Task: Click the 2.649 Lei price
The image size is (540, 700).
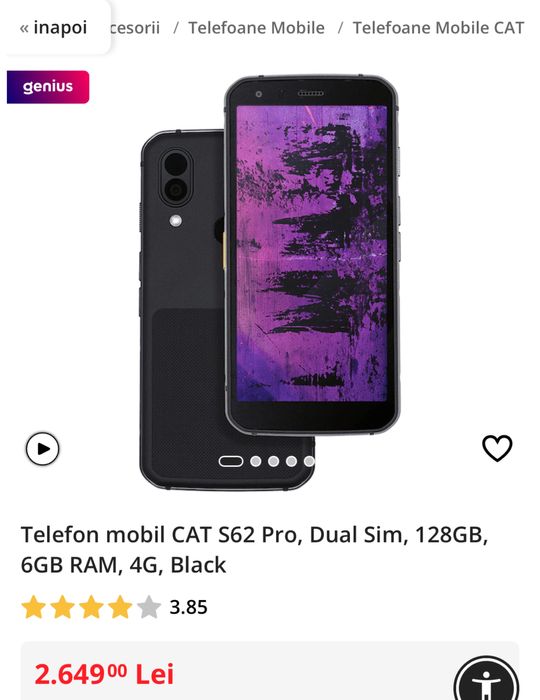Action: [x=104, y=674]
